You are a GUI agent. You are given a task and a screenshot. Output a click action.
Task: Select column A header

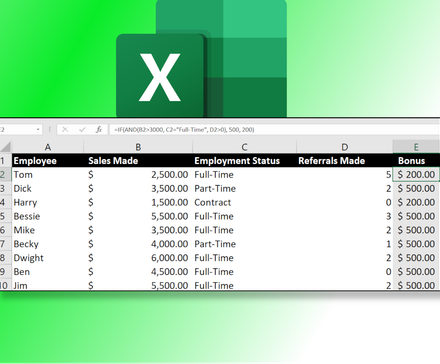click(x=48, y=147)
